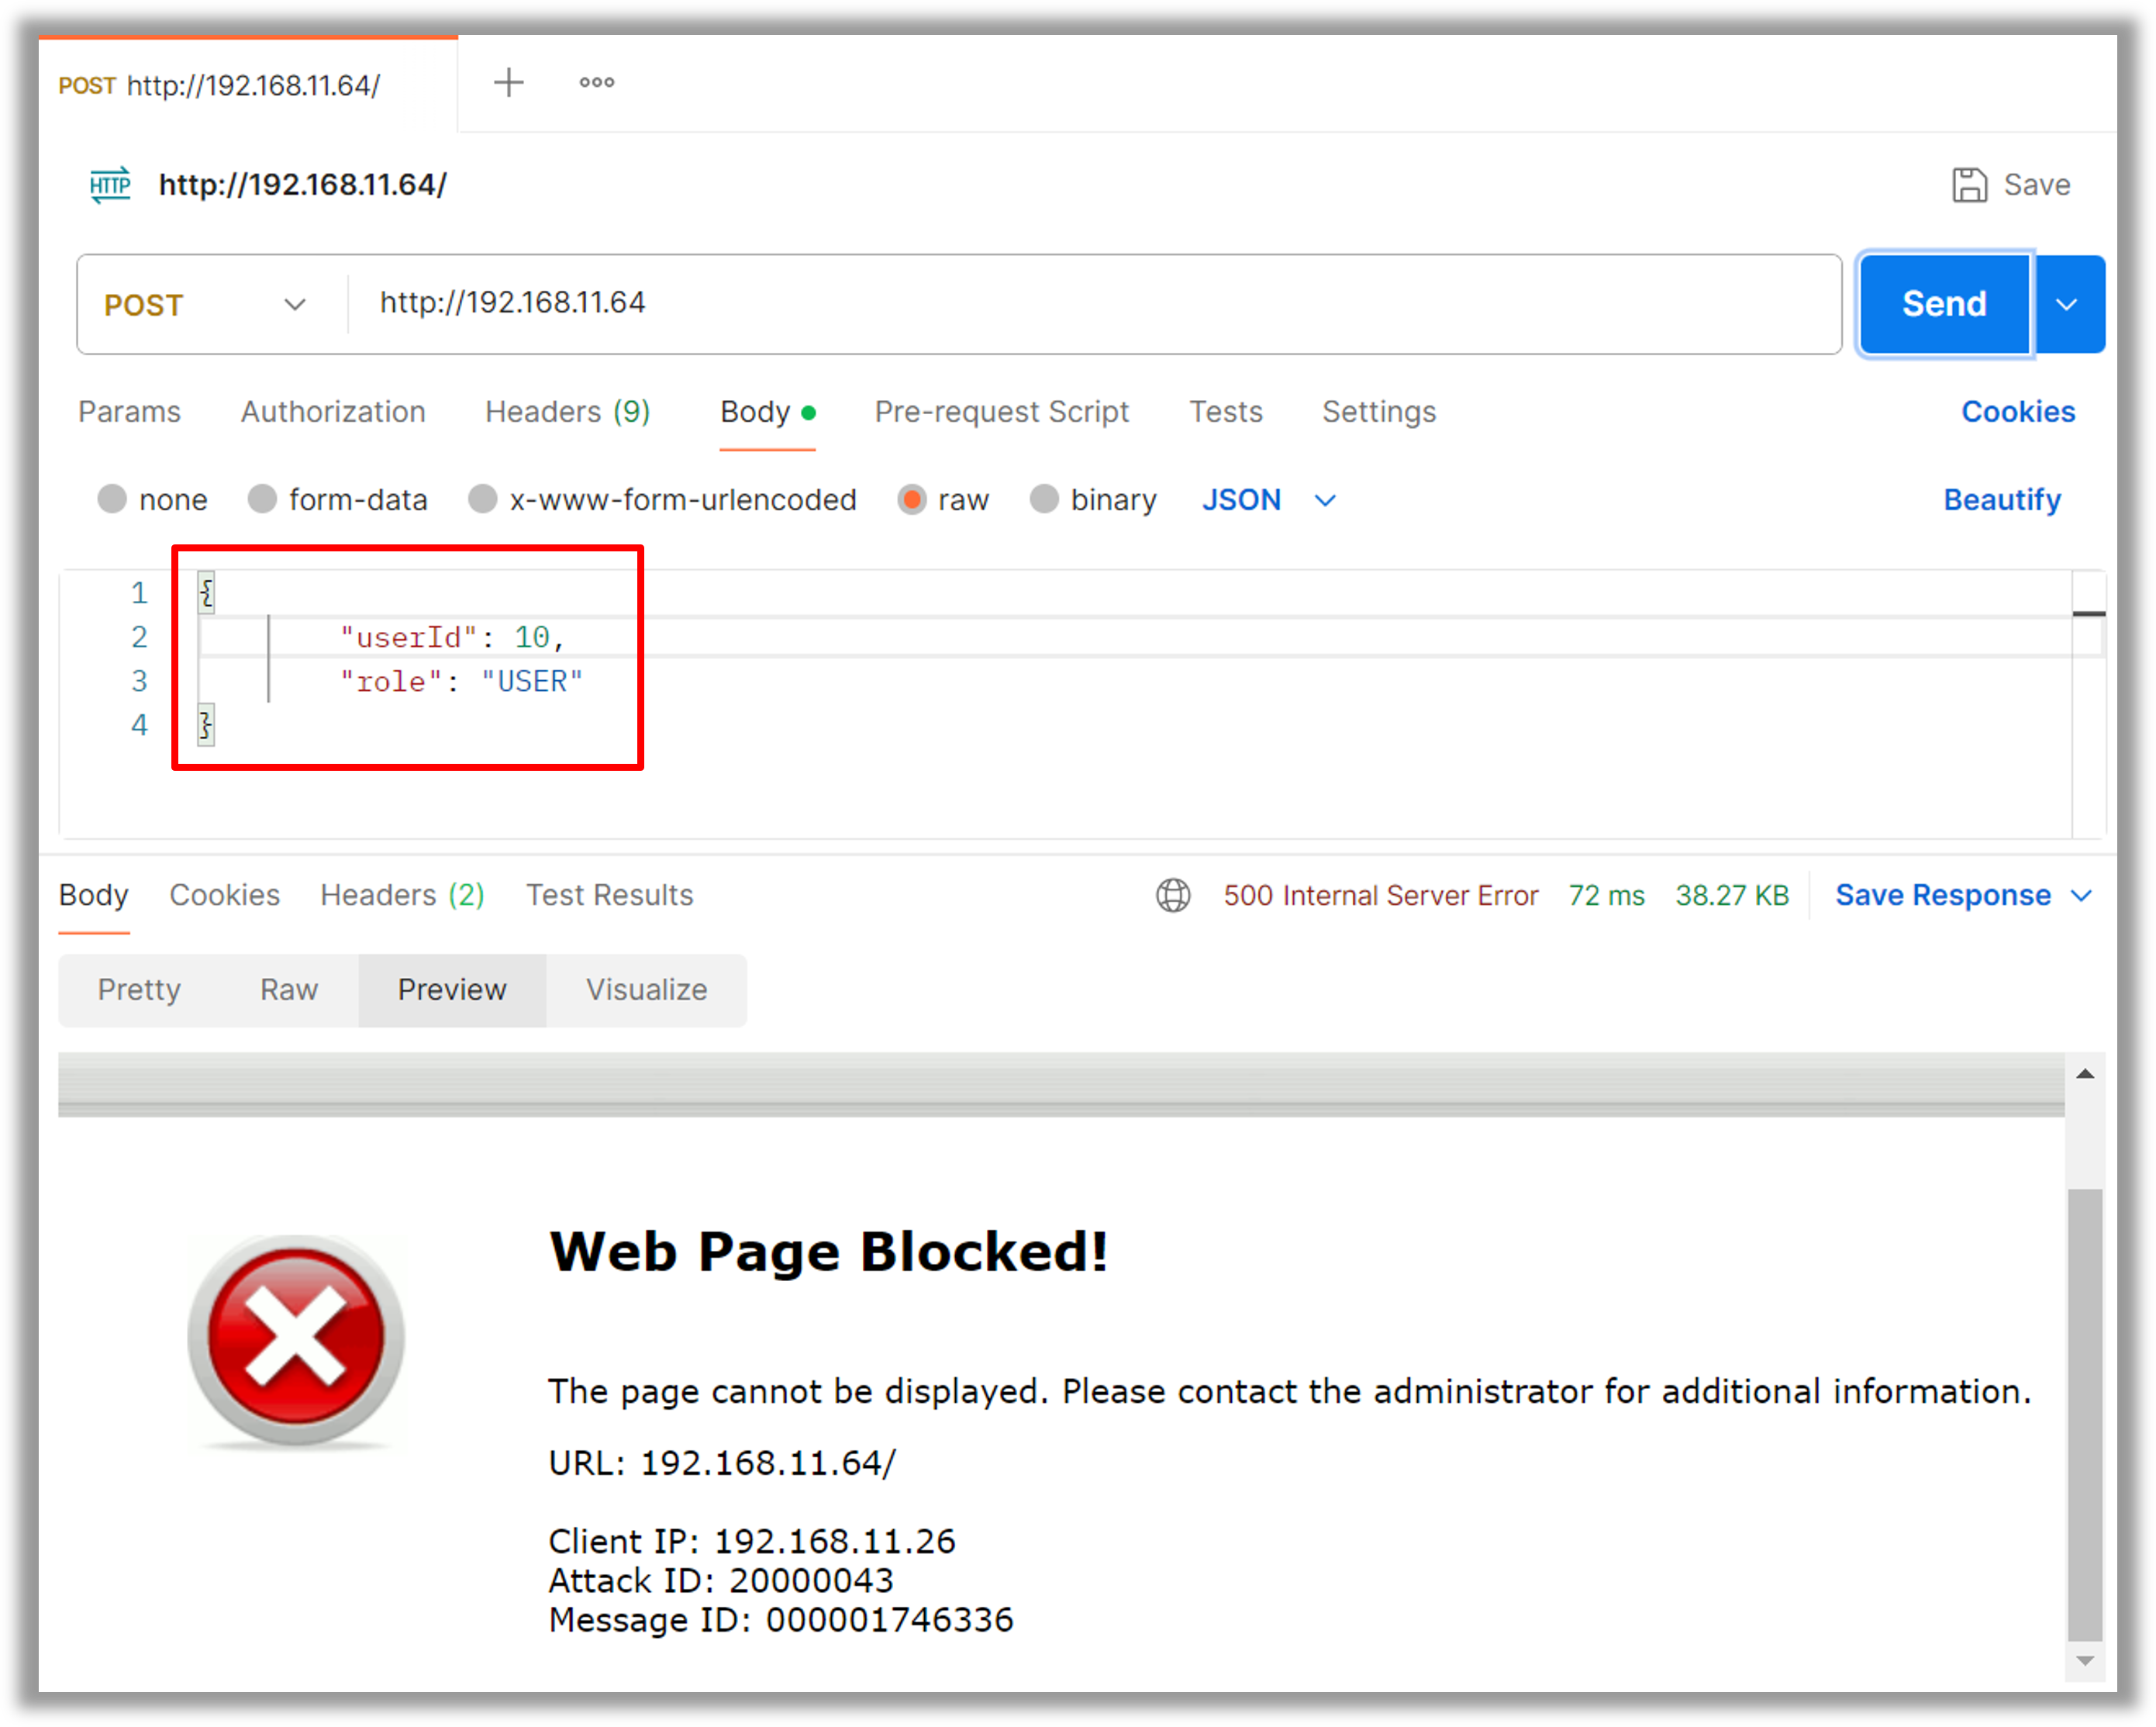Switch to the Pretty response view

tap(139, 990)
